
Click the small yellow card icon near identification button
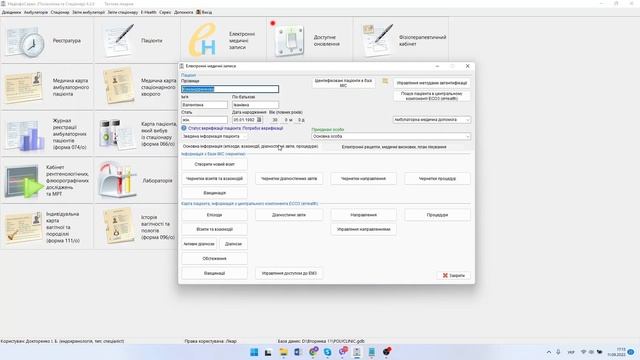coord(385,82)
